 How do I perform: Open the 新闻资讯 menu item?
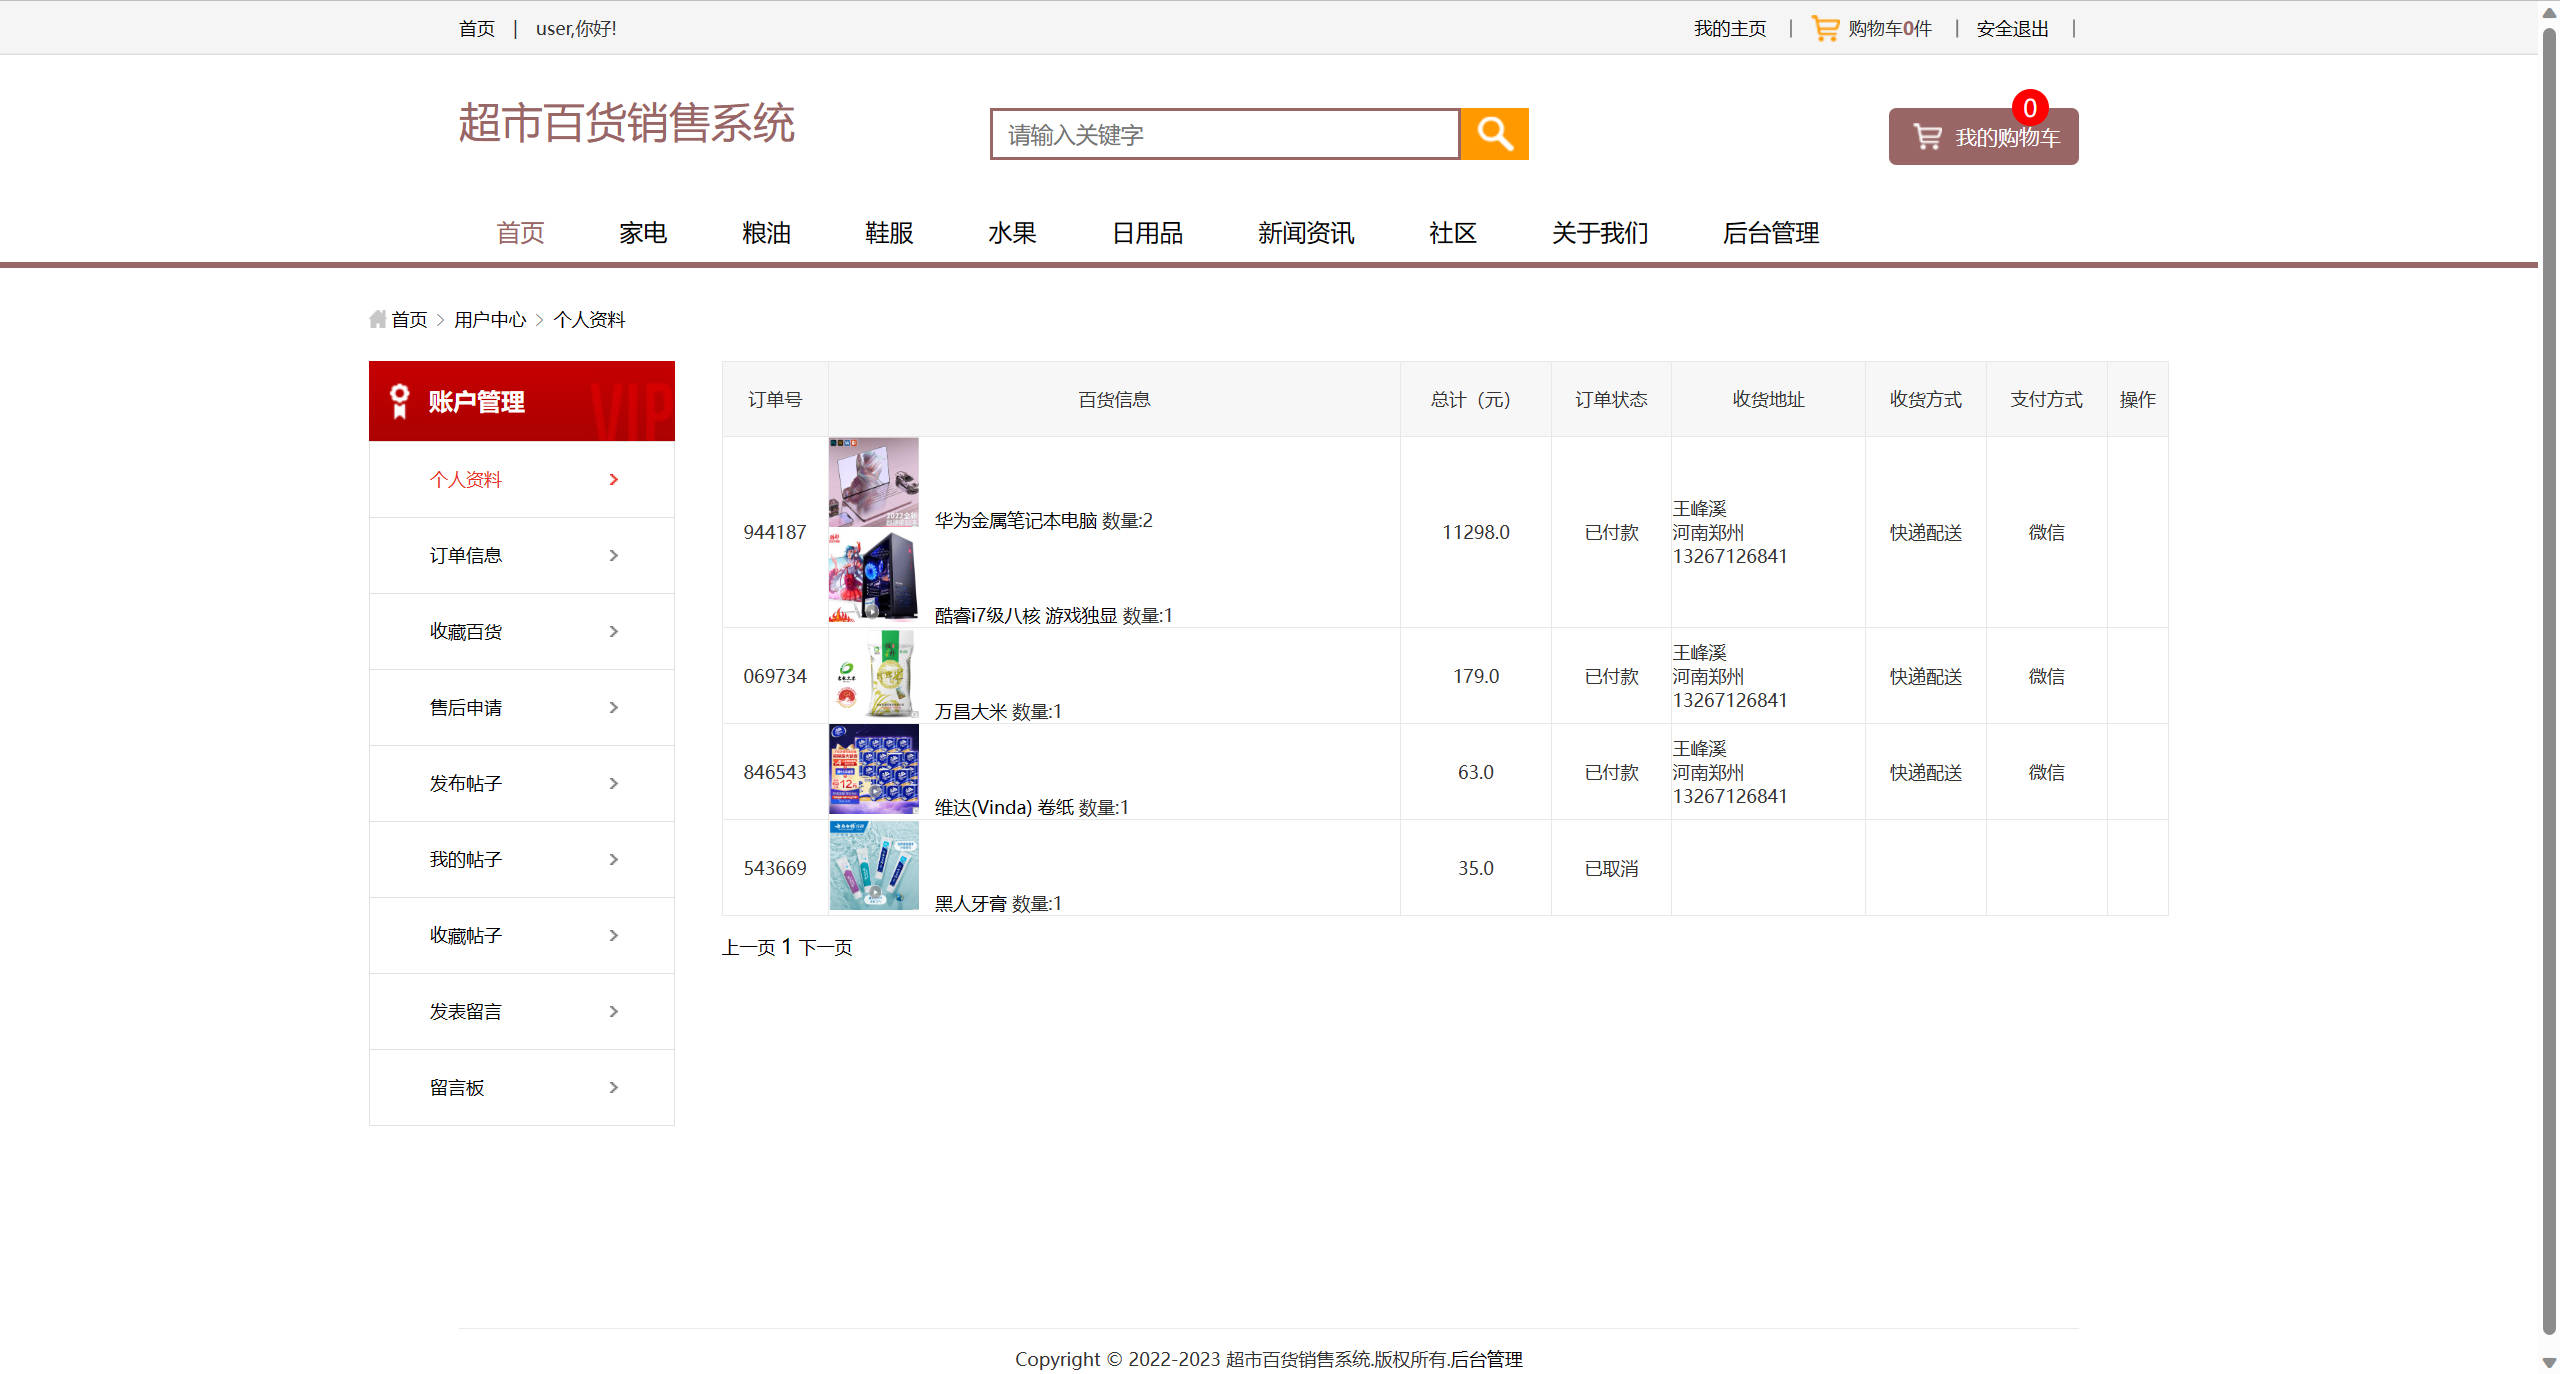coord(1306,233)
